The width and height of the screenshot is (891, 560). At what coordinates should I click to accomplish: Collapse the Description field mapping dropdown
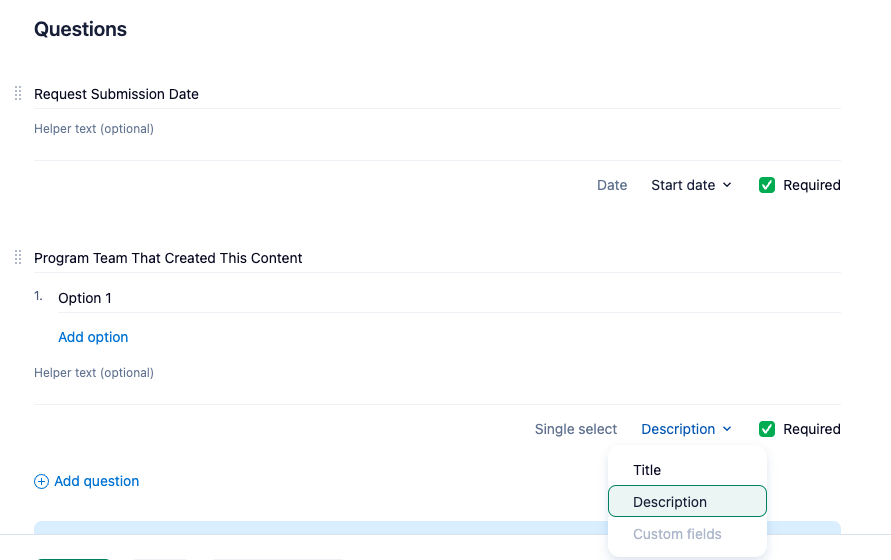tap(686, 429)
